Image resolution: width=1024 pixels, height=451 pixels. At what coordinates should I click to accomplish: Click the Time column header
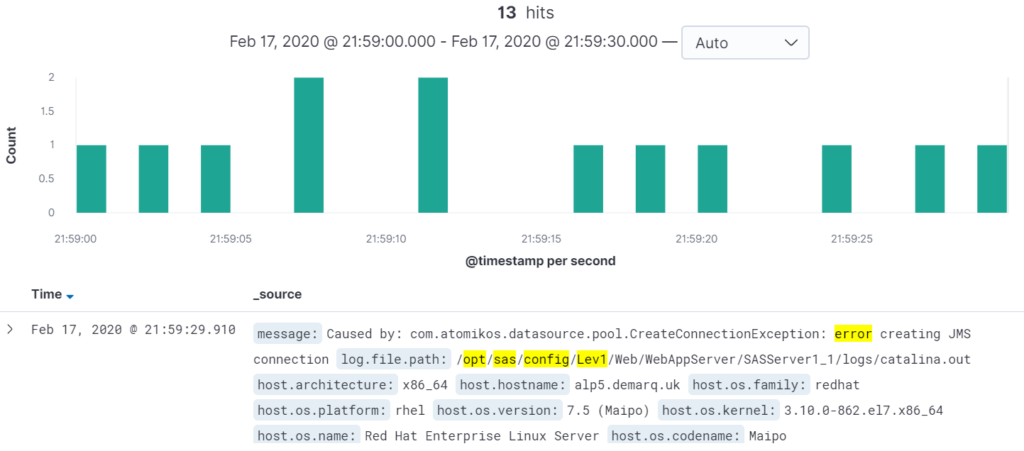[x=46, y=294]
